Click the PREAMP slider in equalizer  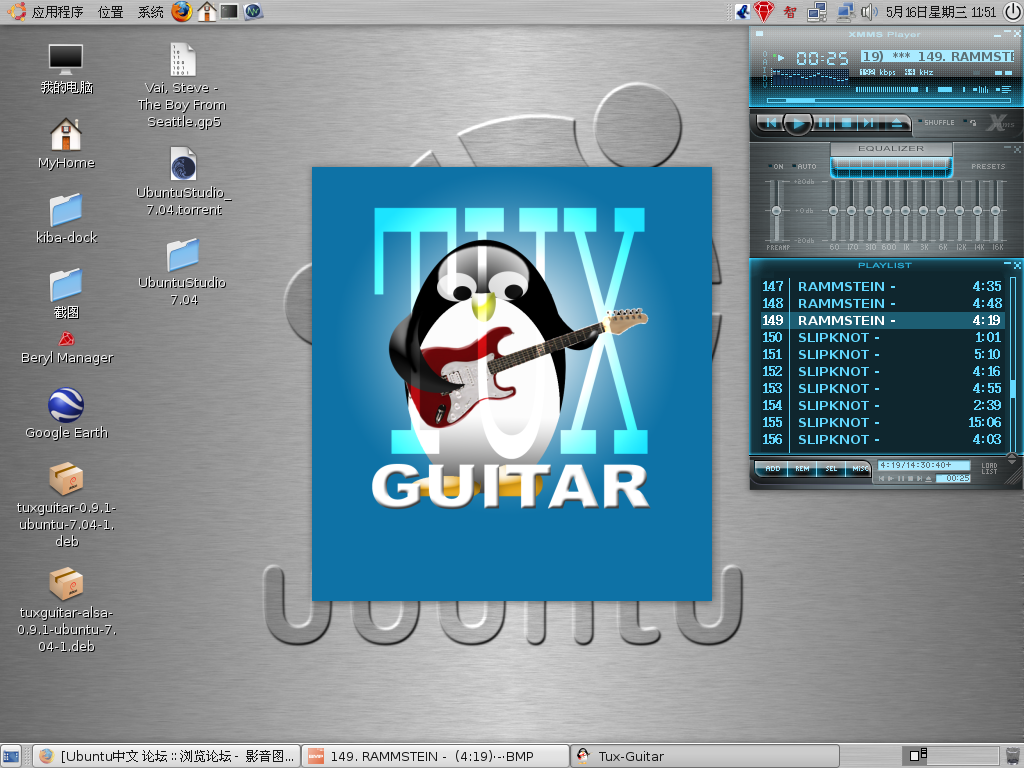776,210
